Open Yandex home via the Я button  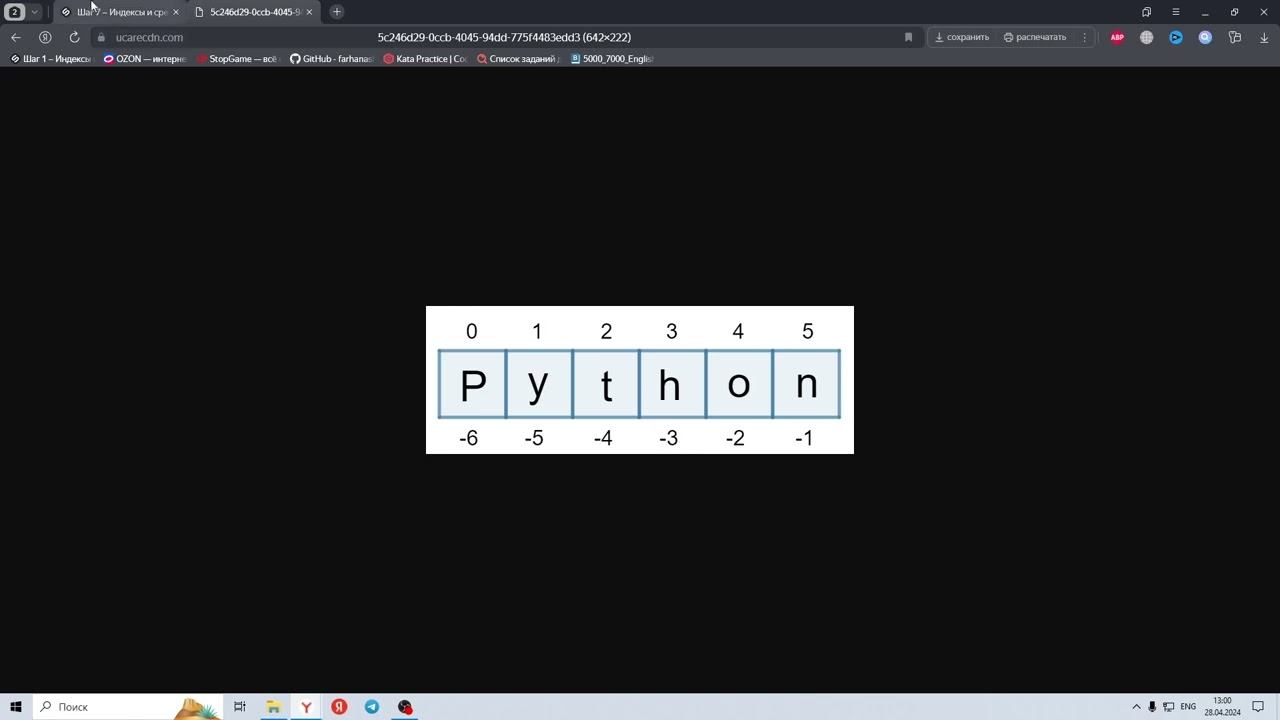click(x=45, y=37)
